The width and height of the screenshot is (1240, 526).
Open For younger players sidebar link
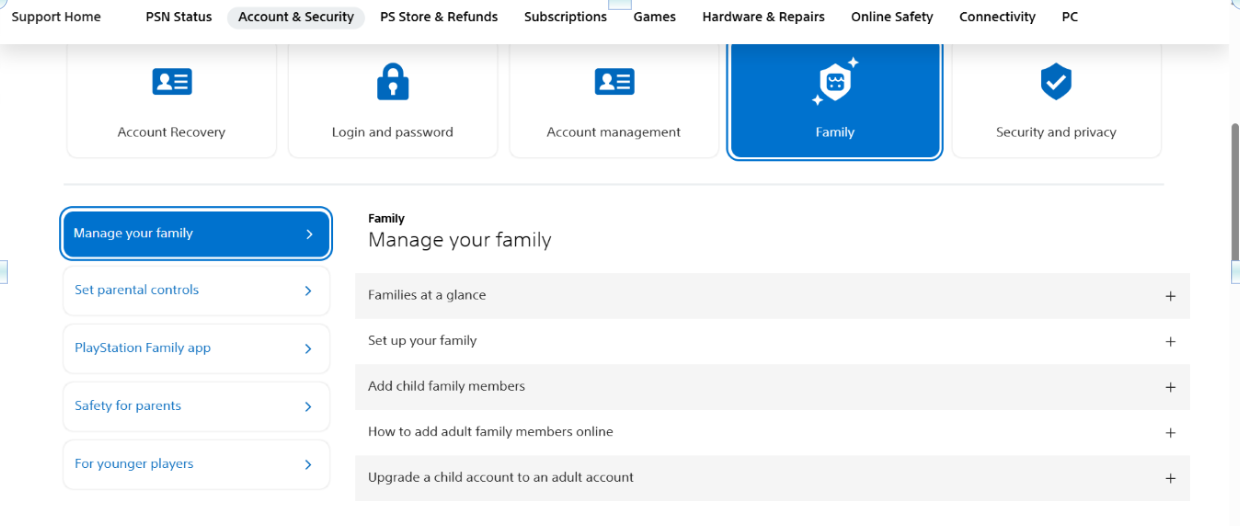pyautogui.click(x=196, y=465)
